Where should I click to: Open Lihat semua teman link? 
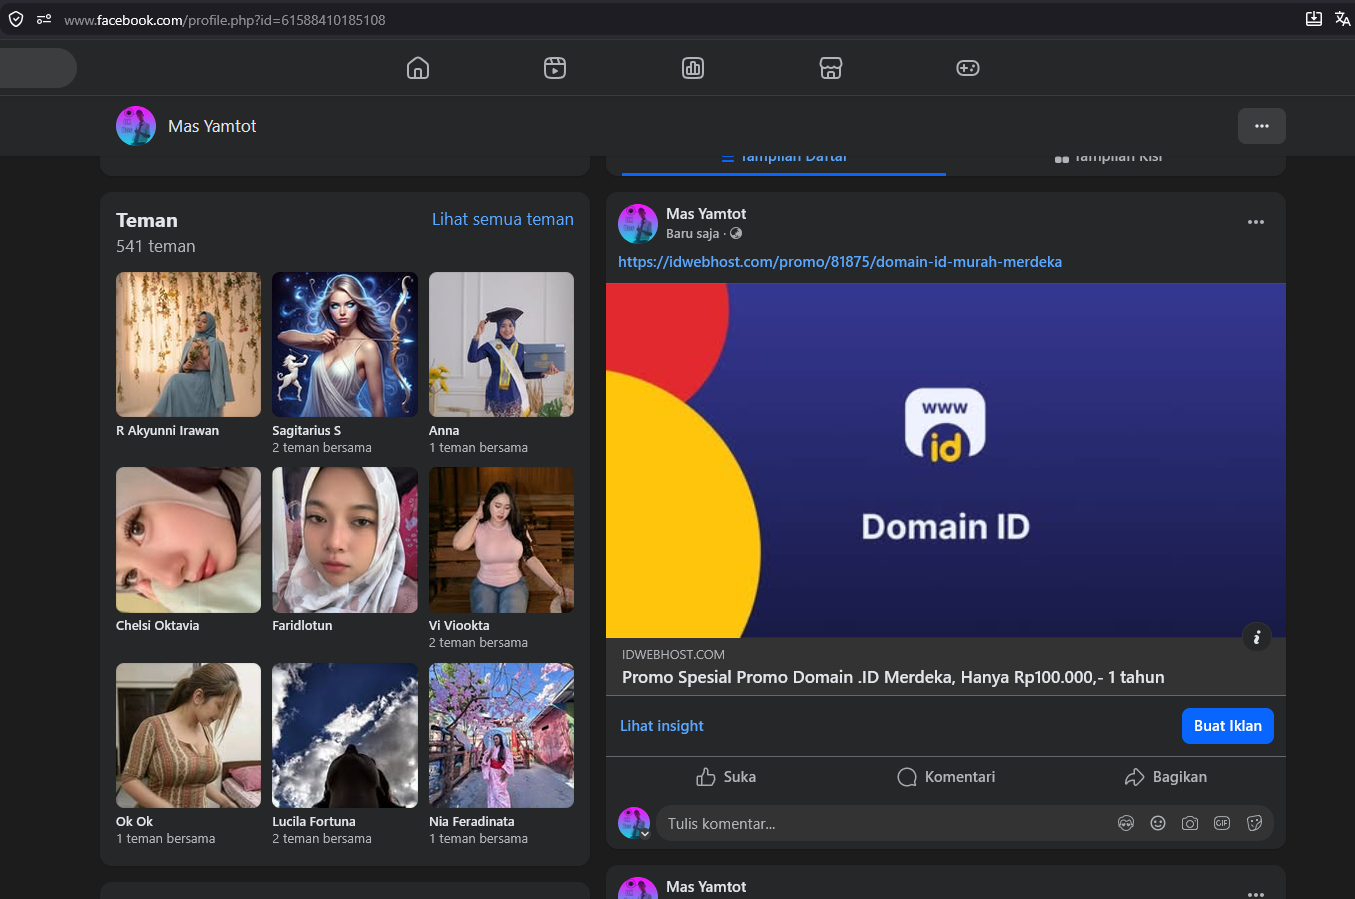click(503, 219)
